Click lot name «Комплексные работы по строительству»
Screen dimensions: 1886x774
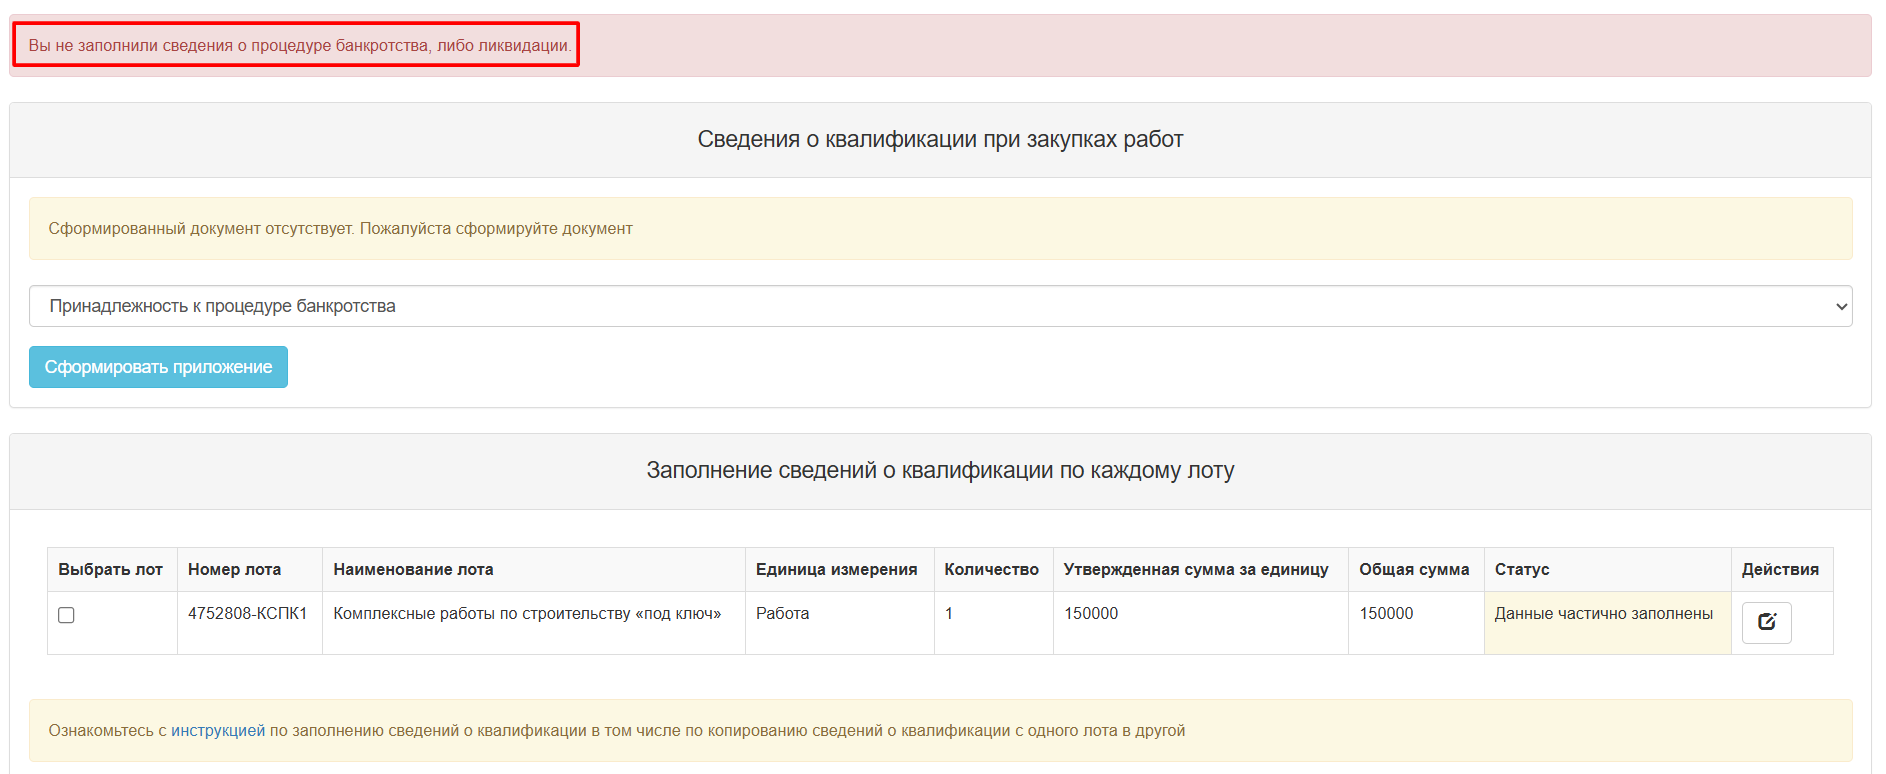(527, 614)
